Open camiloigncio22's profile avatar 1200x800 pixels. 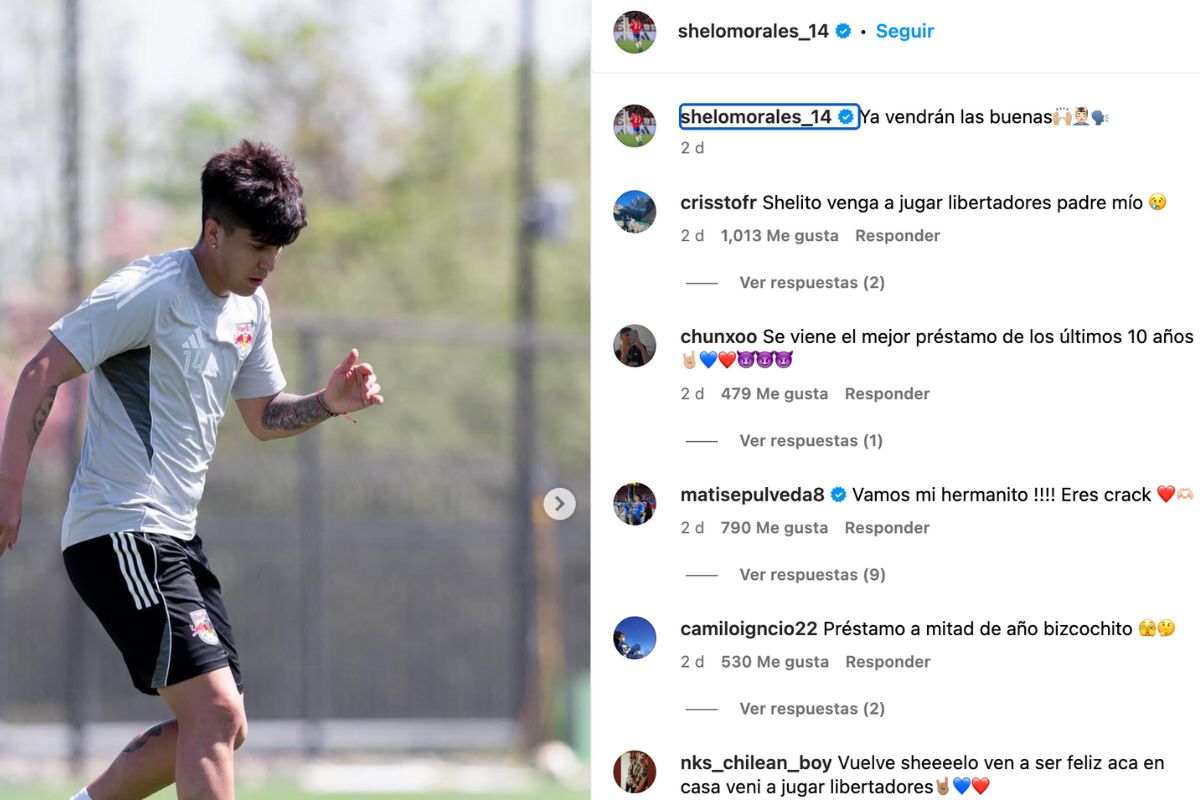[634, 637]
